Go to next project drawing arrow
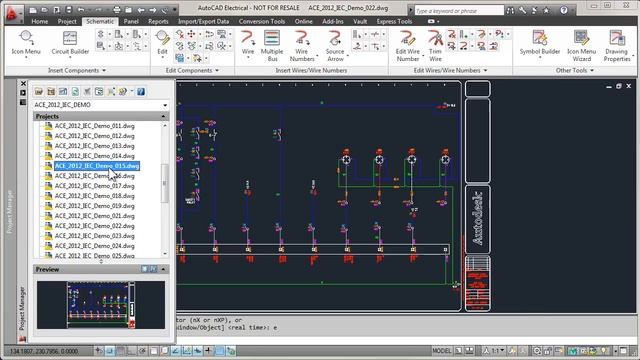640x360 pixels. click(153, 10)
